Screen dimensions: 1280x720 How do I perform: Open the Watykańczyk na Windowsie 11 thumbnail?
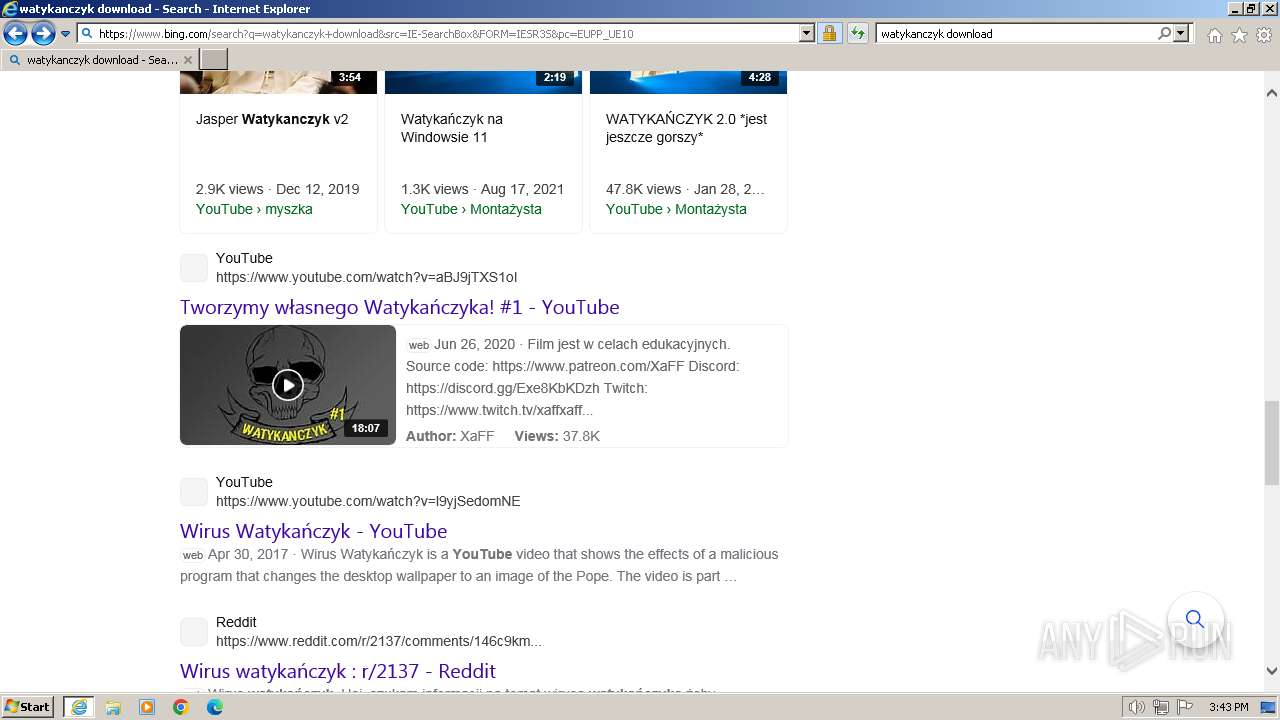coord(483,82)
